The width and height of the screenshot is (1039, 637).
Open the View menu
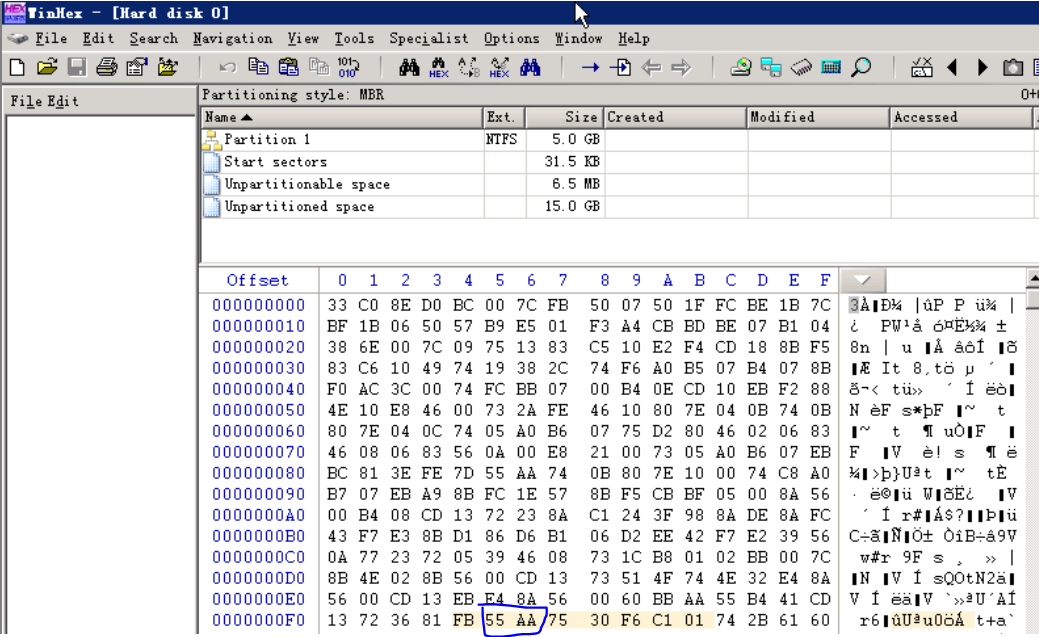(x=303, y=38)
